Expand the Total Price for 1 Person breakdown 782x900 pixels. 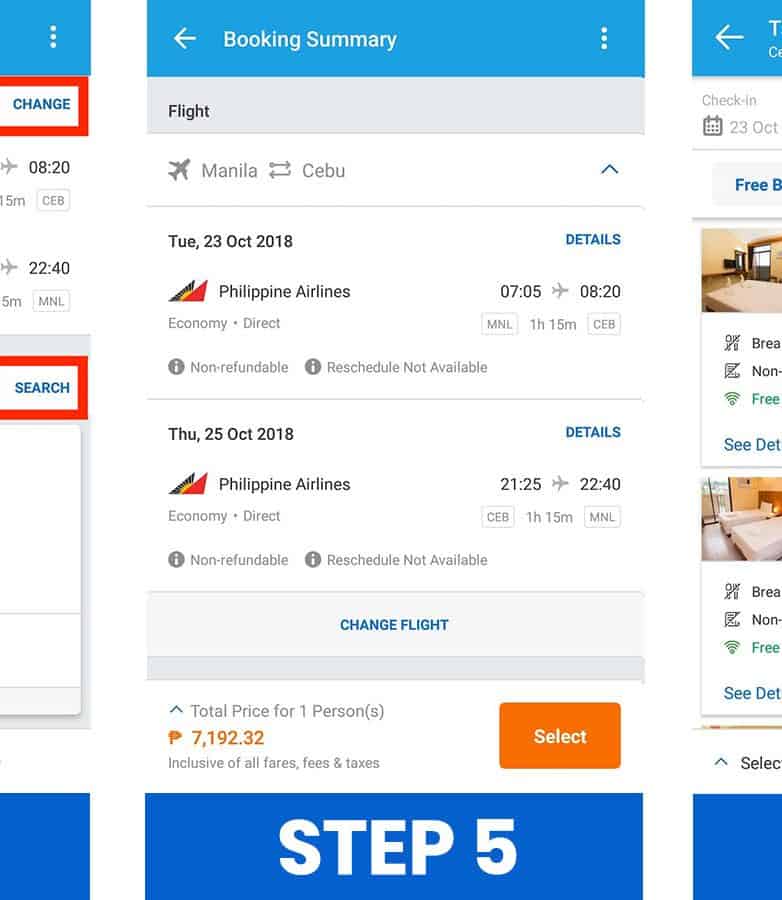[177, 711]
